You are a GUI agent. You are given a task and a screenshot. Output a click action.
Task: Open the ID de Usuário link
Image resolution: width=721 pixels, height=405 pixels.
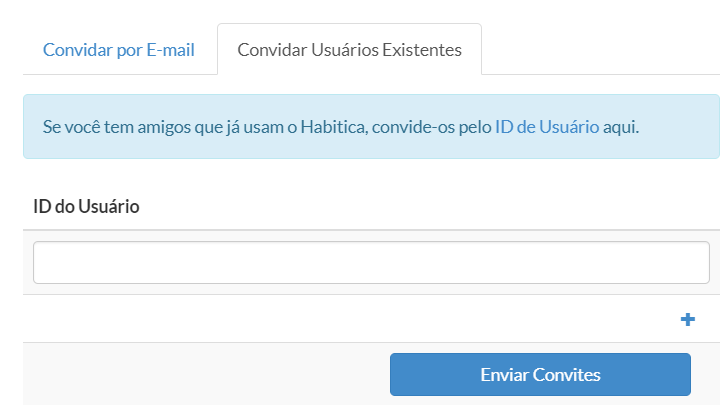(547, 127)
